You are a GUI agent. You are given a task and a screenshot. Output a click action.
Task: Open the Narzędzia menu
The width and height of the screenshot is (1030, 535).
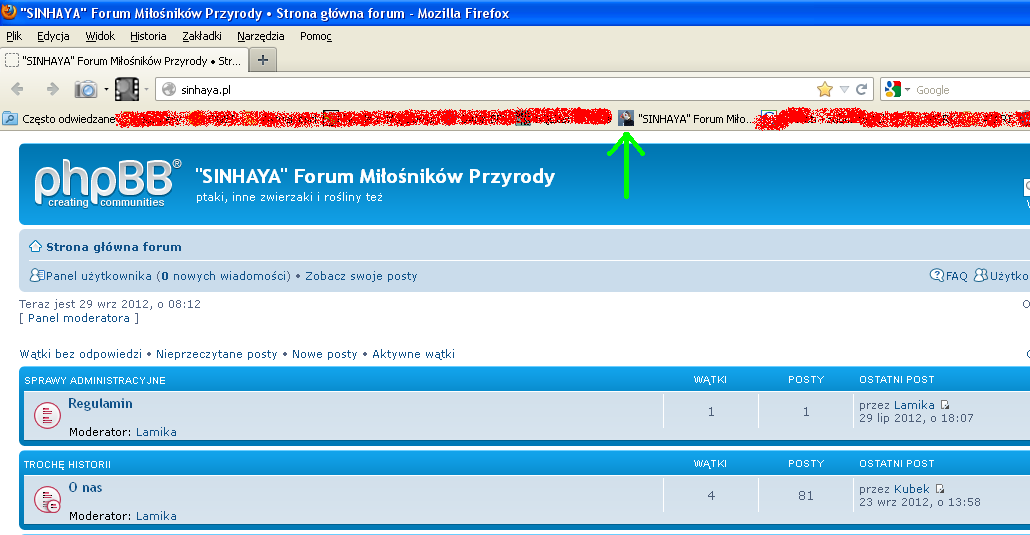[261, 36]
